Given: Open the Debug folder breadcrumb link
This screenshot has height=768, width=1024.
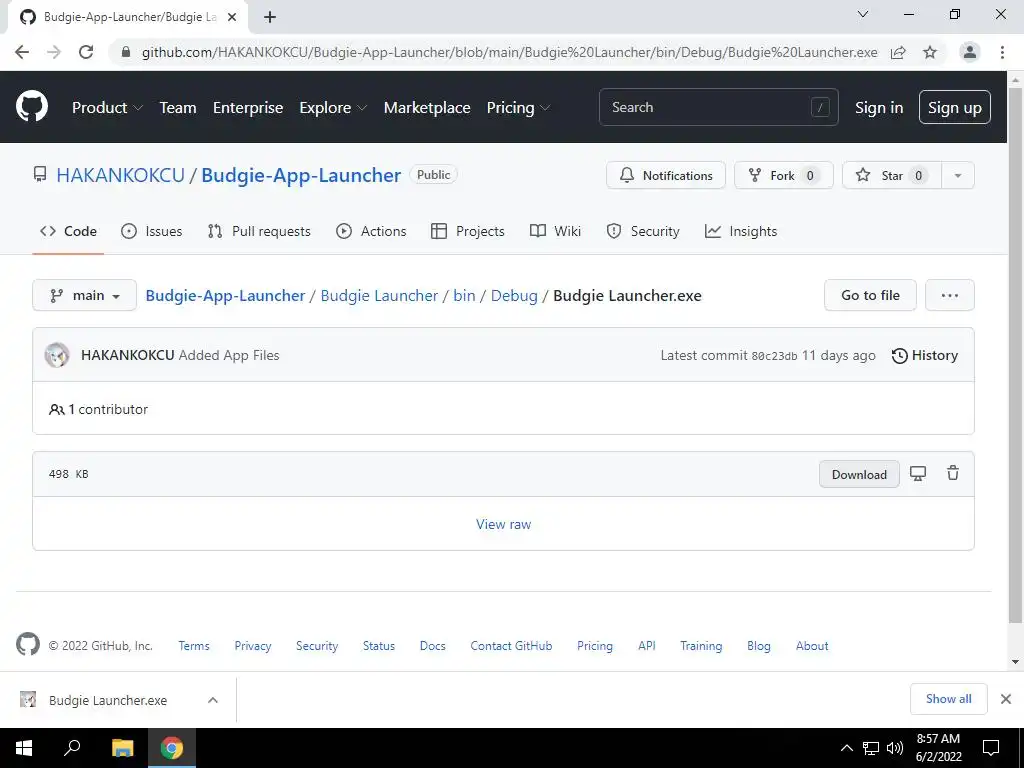Looking at the screenshot, I should [x=514, y=295].
